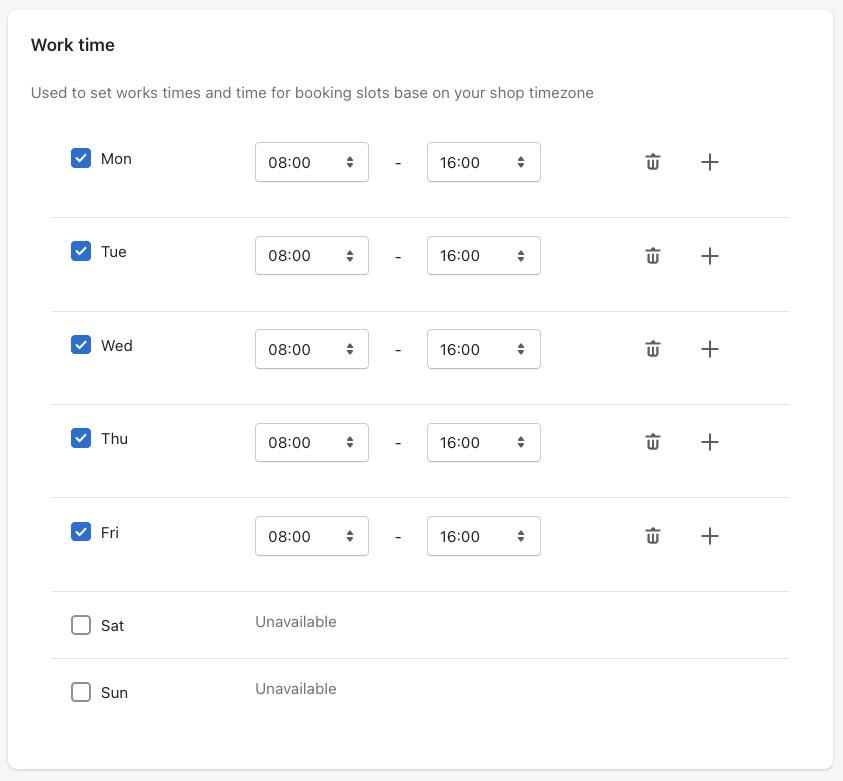The image size is (843, 781).
Task: Add another time slot for Monday
Action: (709, 162)
